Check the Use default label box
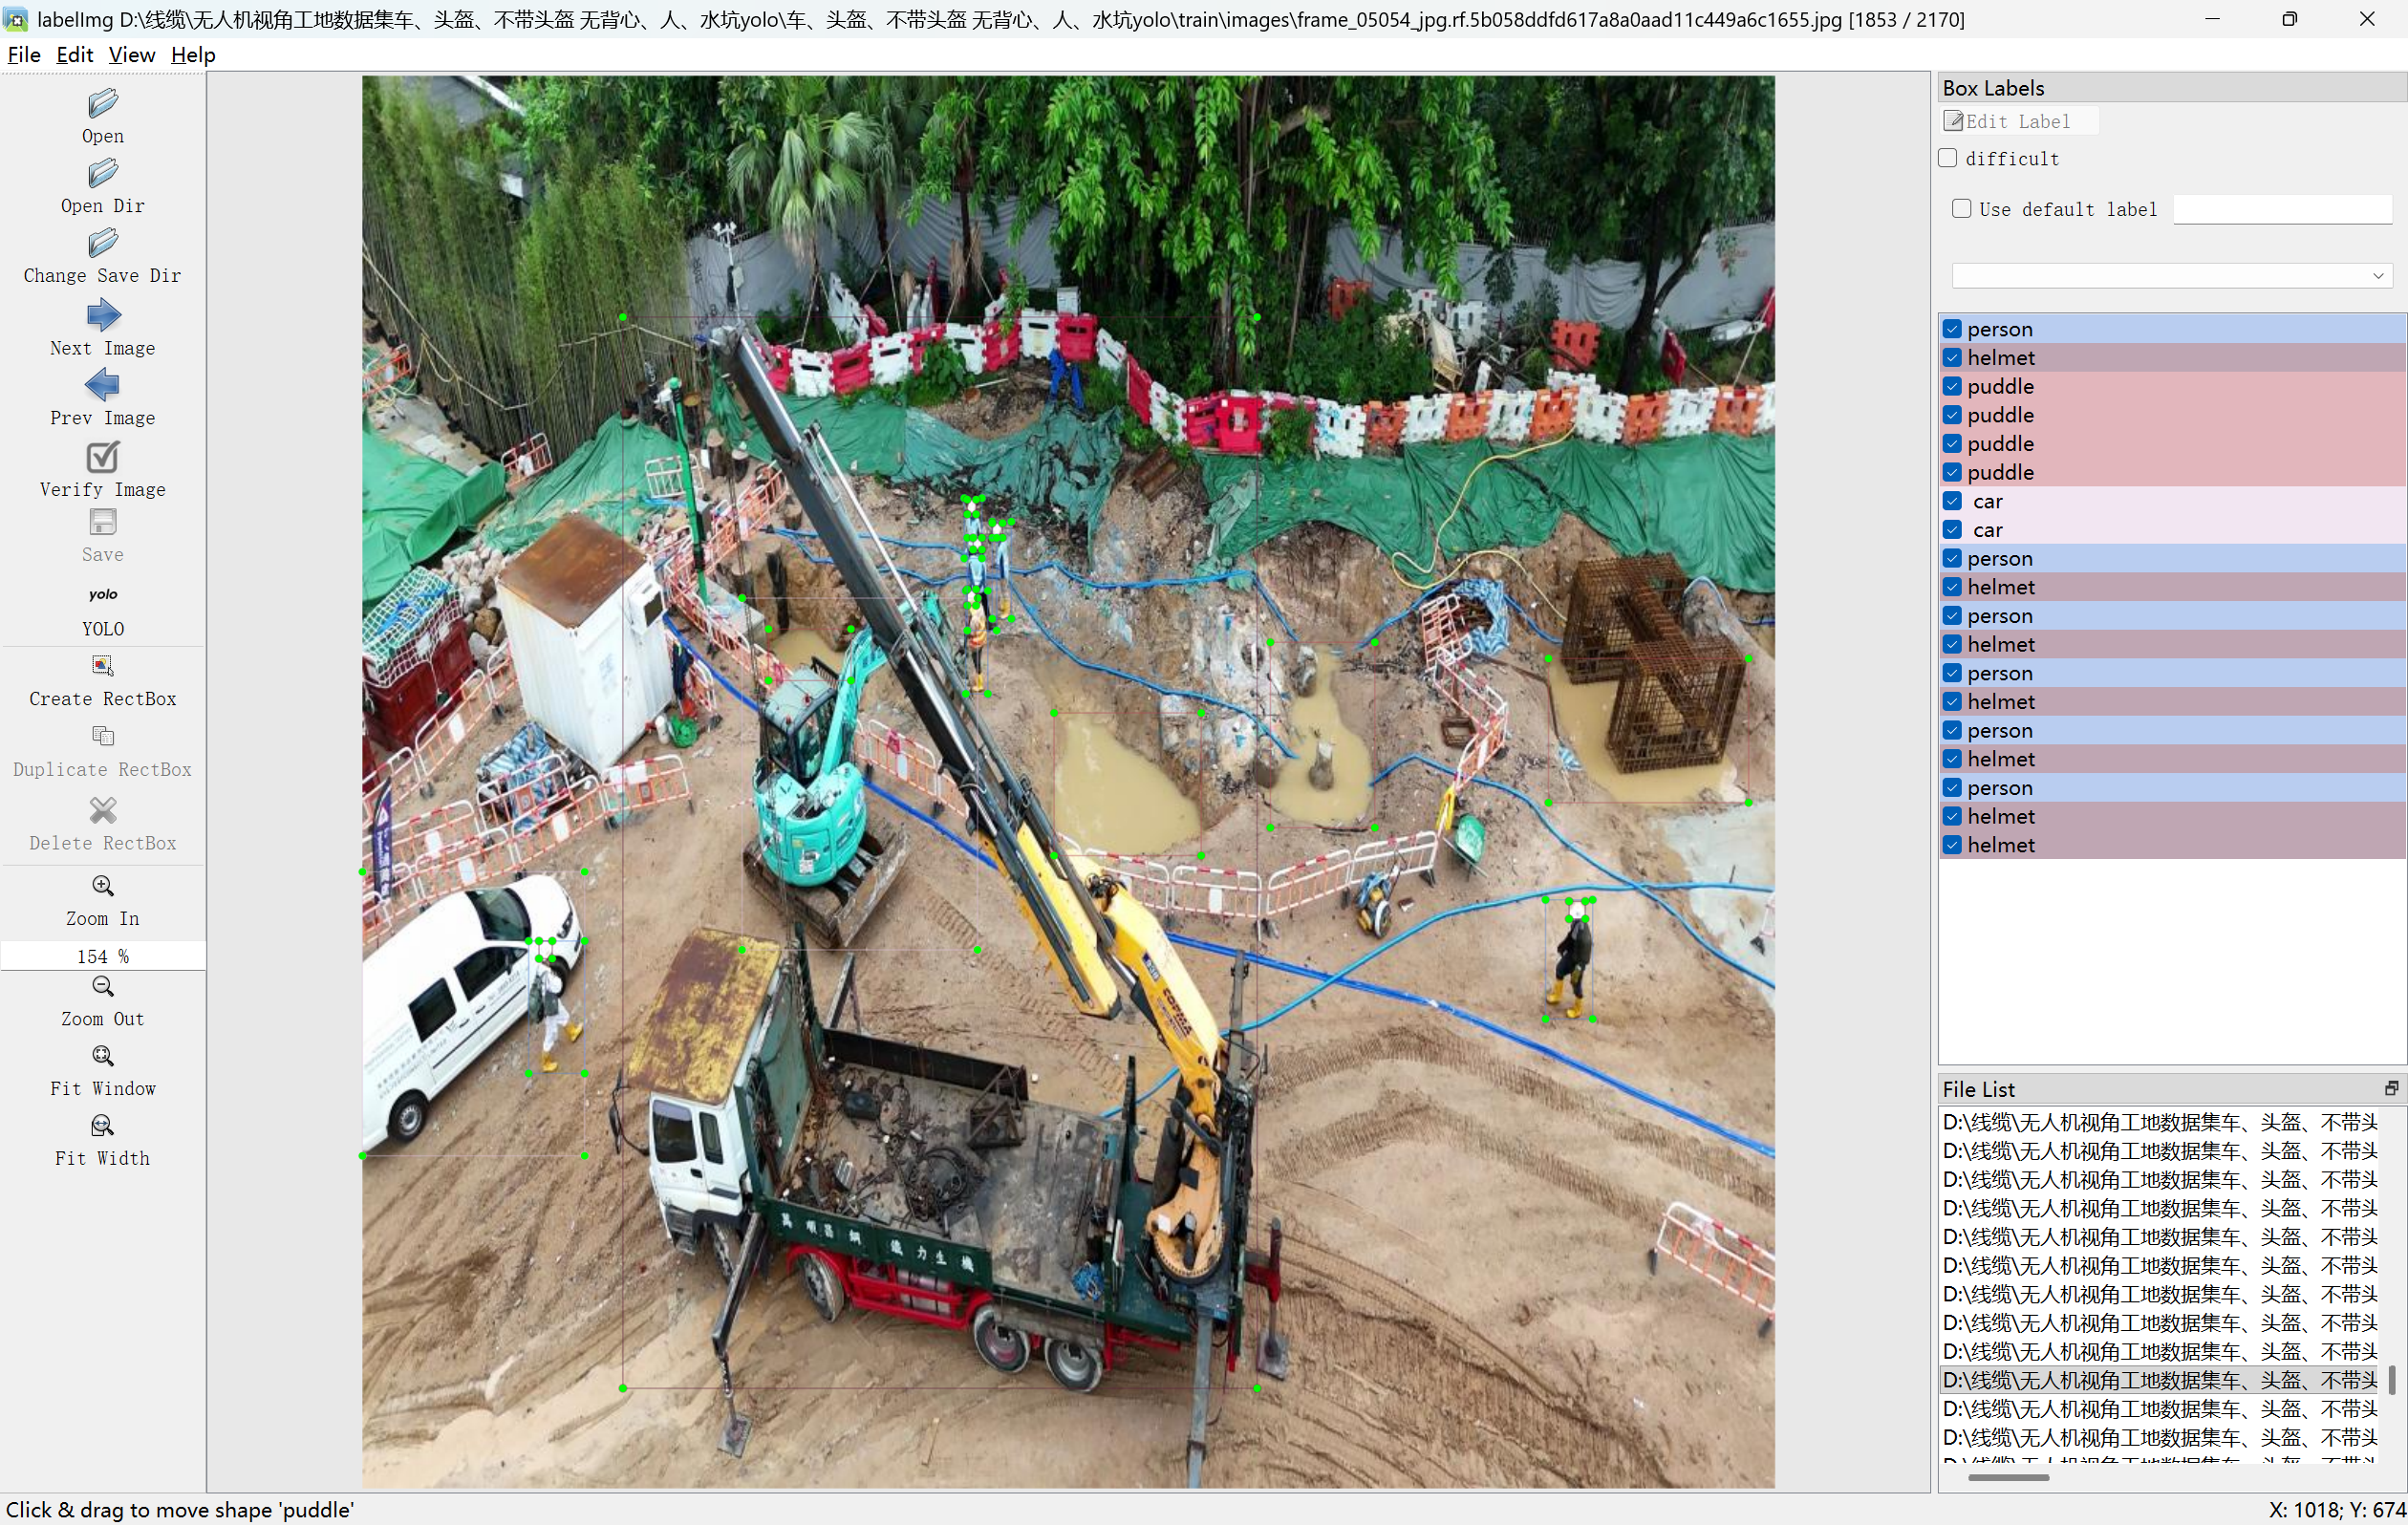The height and width of the screenshot is (1525, 2408). [1962, 209]
